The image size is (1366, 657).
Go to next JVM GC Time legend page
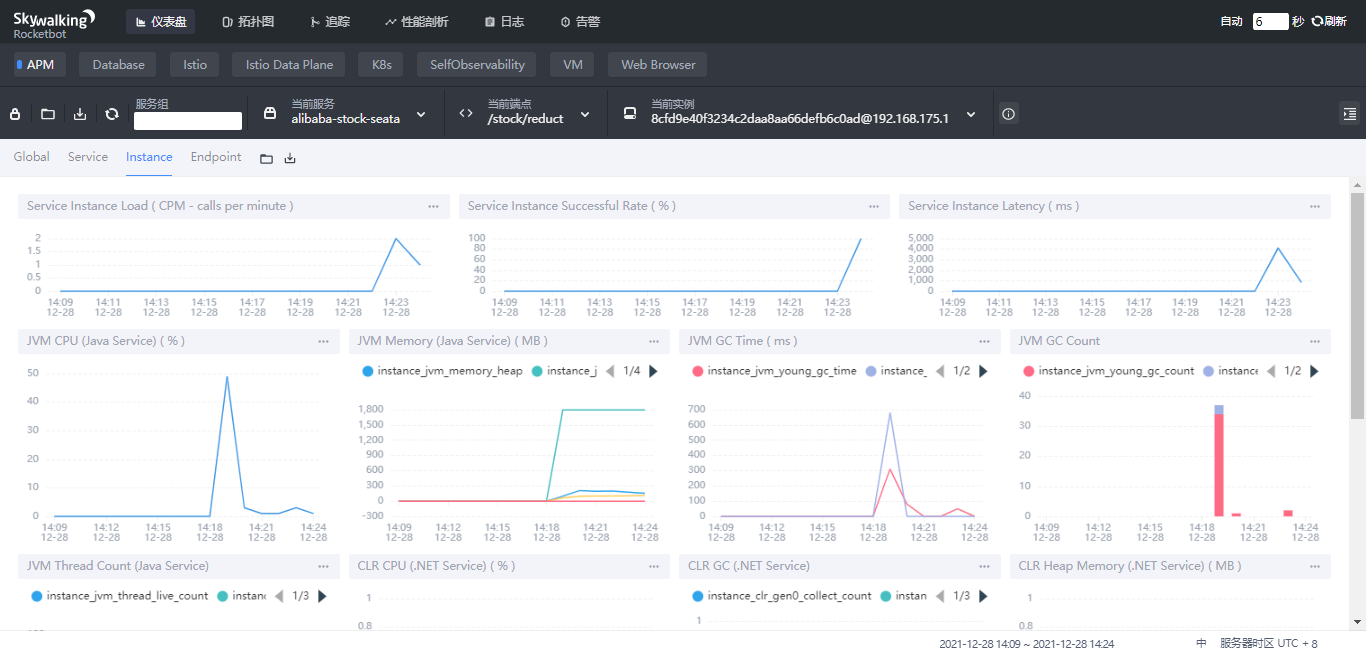983,371
